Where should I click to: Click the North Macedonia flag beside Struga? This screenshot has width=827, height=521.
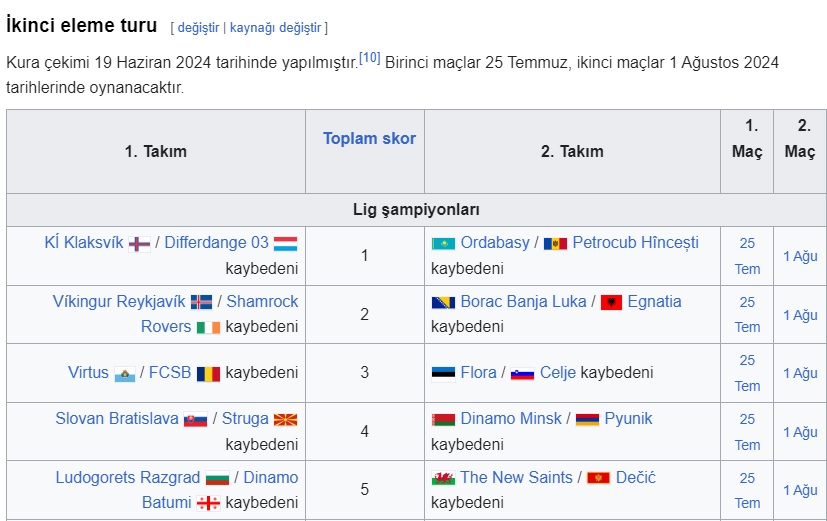(285, 420)
